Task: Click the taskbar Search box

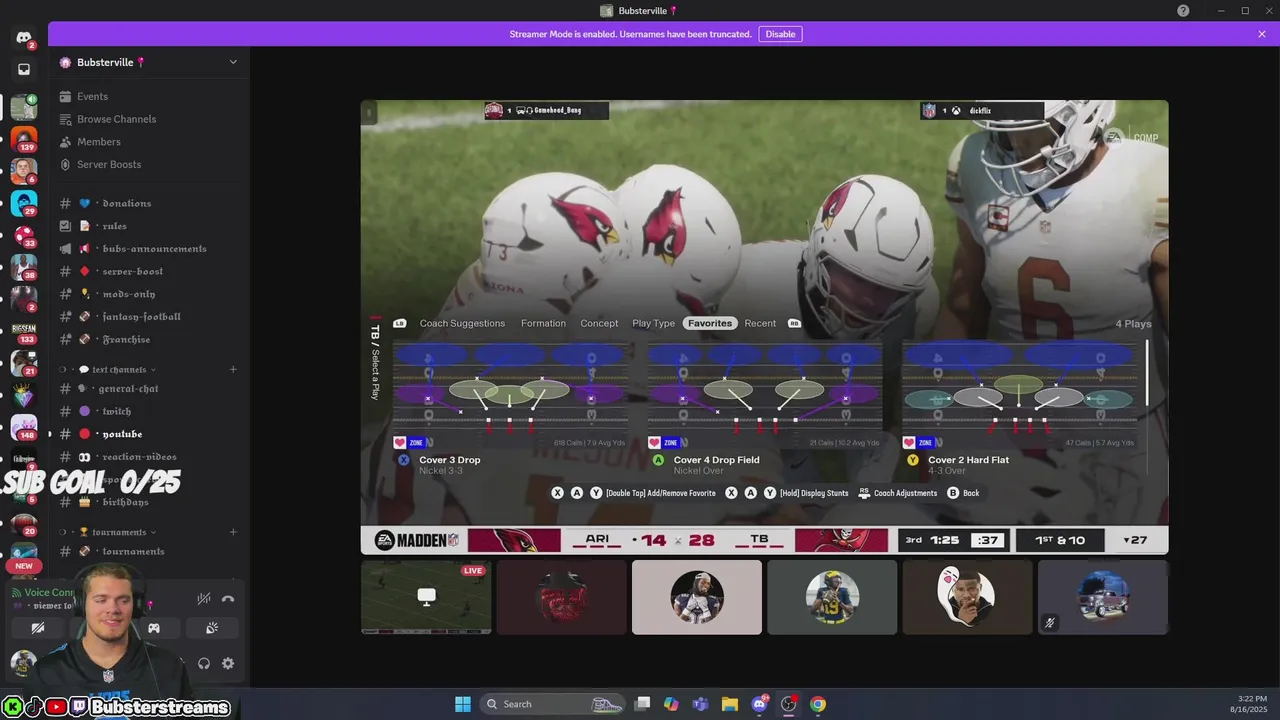Action: pos(553,704)
